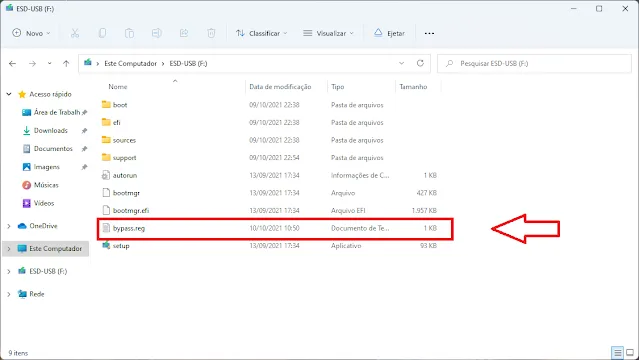Click the sources folder icon
Viewport: 639px width, 360px height.
click(x=106, y=140)
